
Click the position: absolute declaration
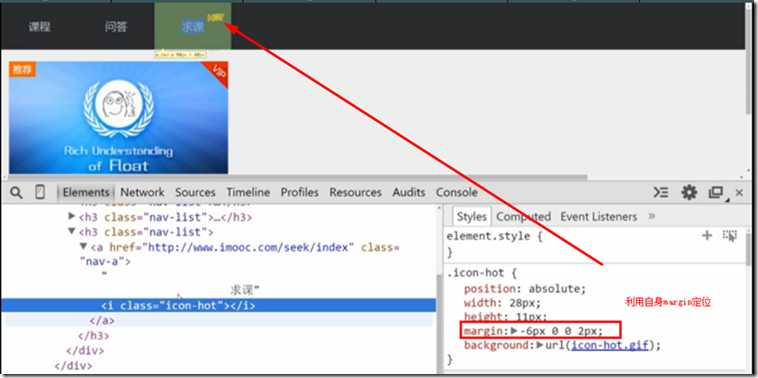525,289
